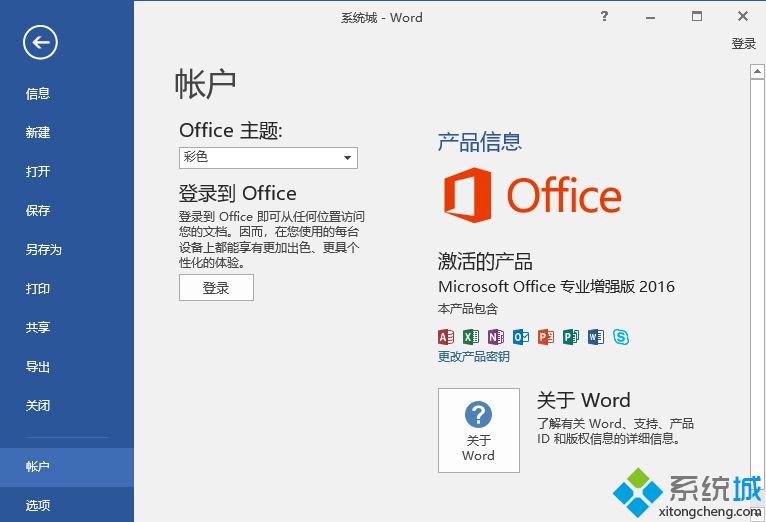Click the 关于 Word heading beside the button
766x522 pixels.
coord(584,400)
